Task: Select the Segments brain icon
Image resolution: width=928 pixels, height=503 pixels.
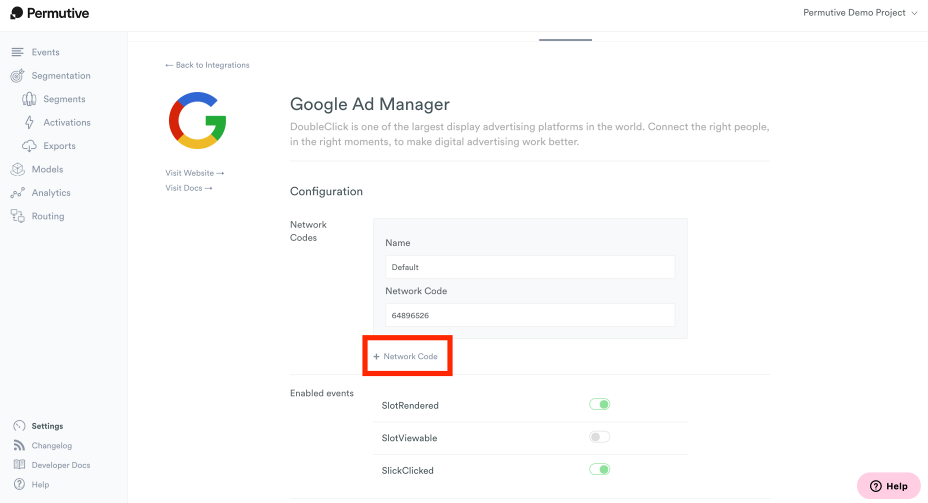Action: (29, 99)
